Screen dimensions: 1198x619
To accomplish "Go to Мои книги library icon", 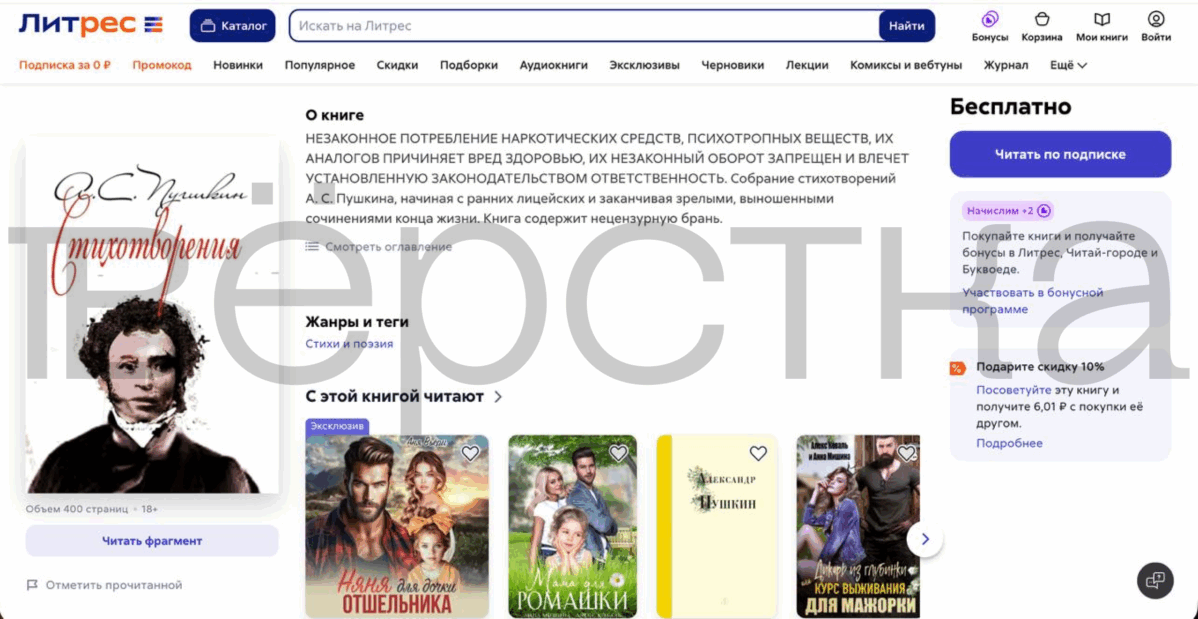I will tap(1101, 20).
